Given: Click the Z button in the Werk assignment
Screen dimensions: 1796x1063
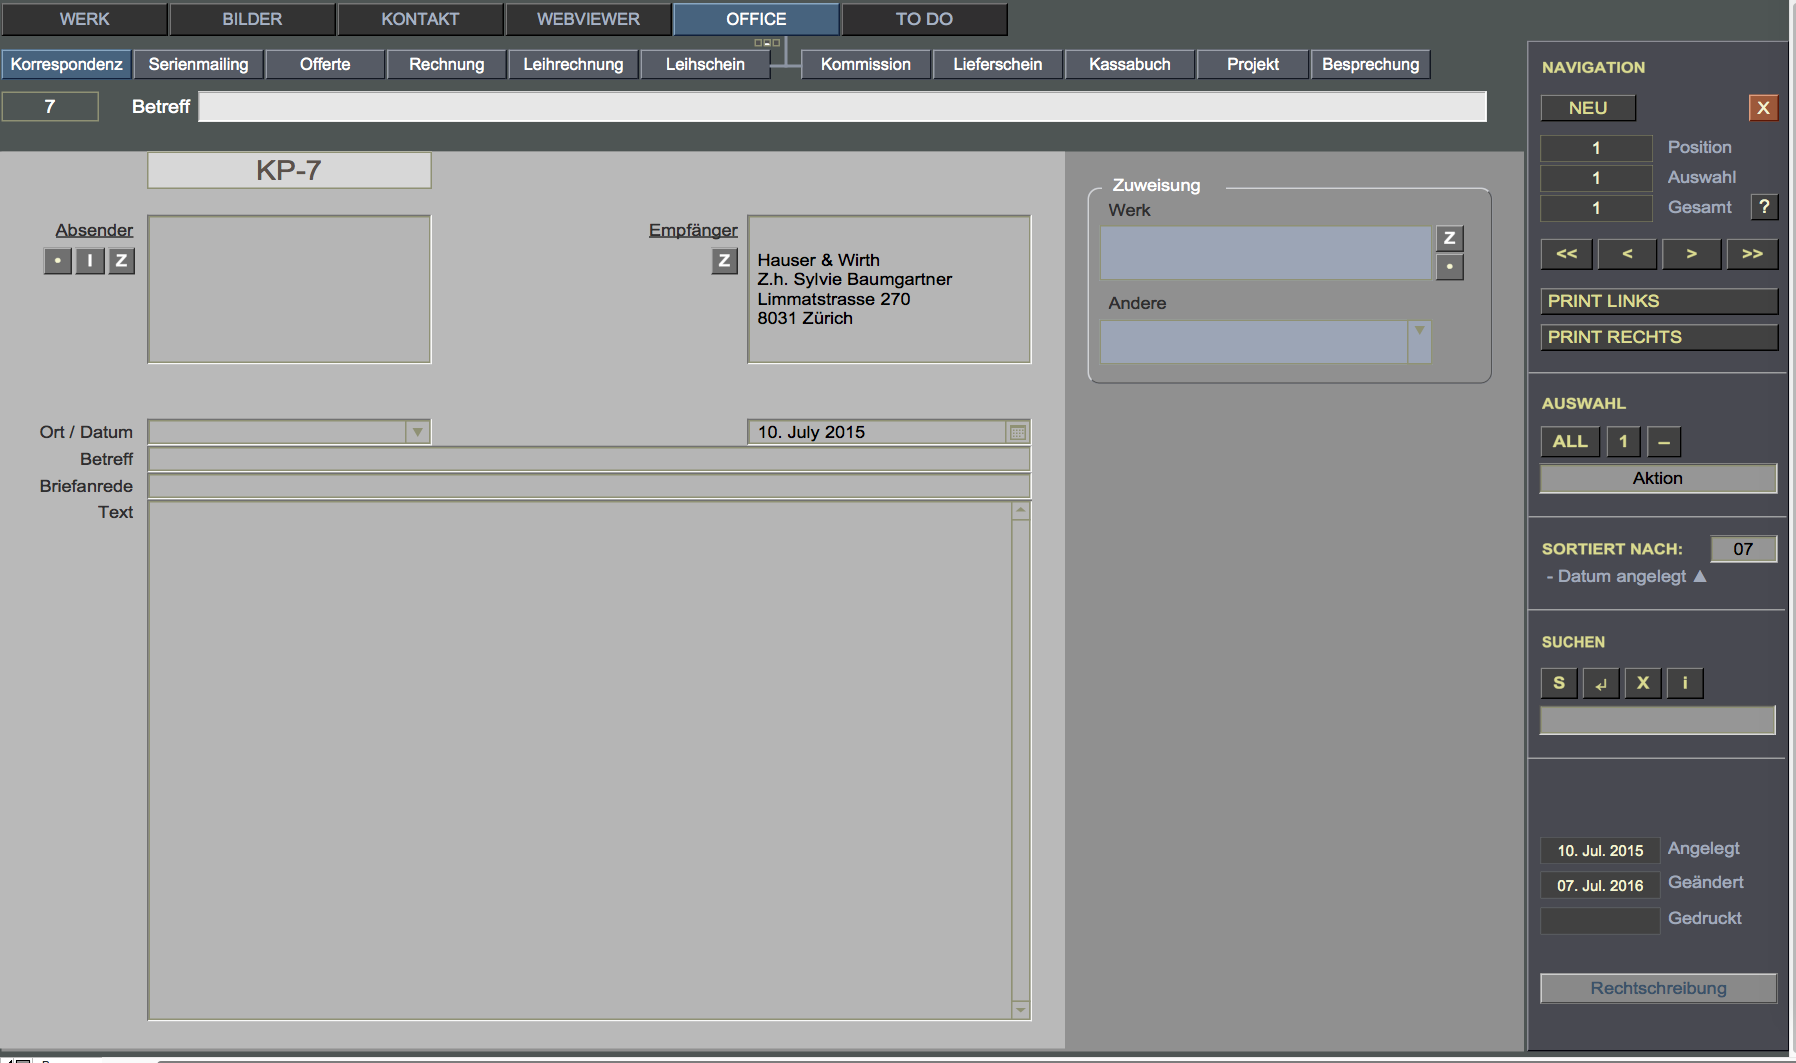Looking at the screenshot, I should click(1449, 238).
